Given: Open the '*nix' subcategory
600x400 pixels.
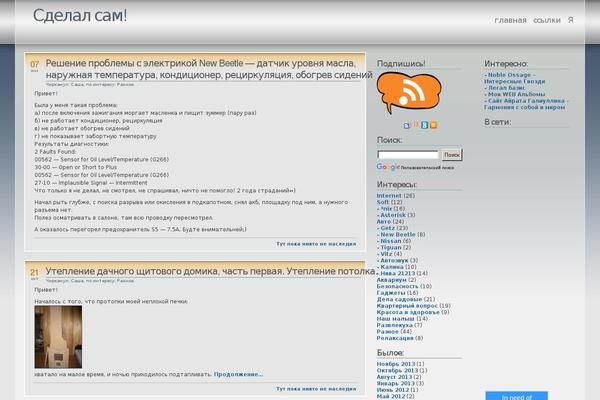Looking at the screenshot, I should coord(385,209).
